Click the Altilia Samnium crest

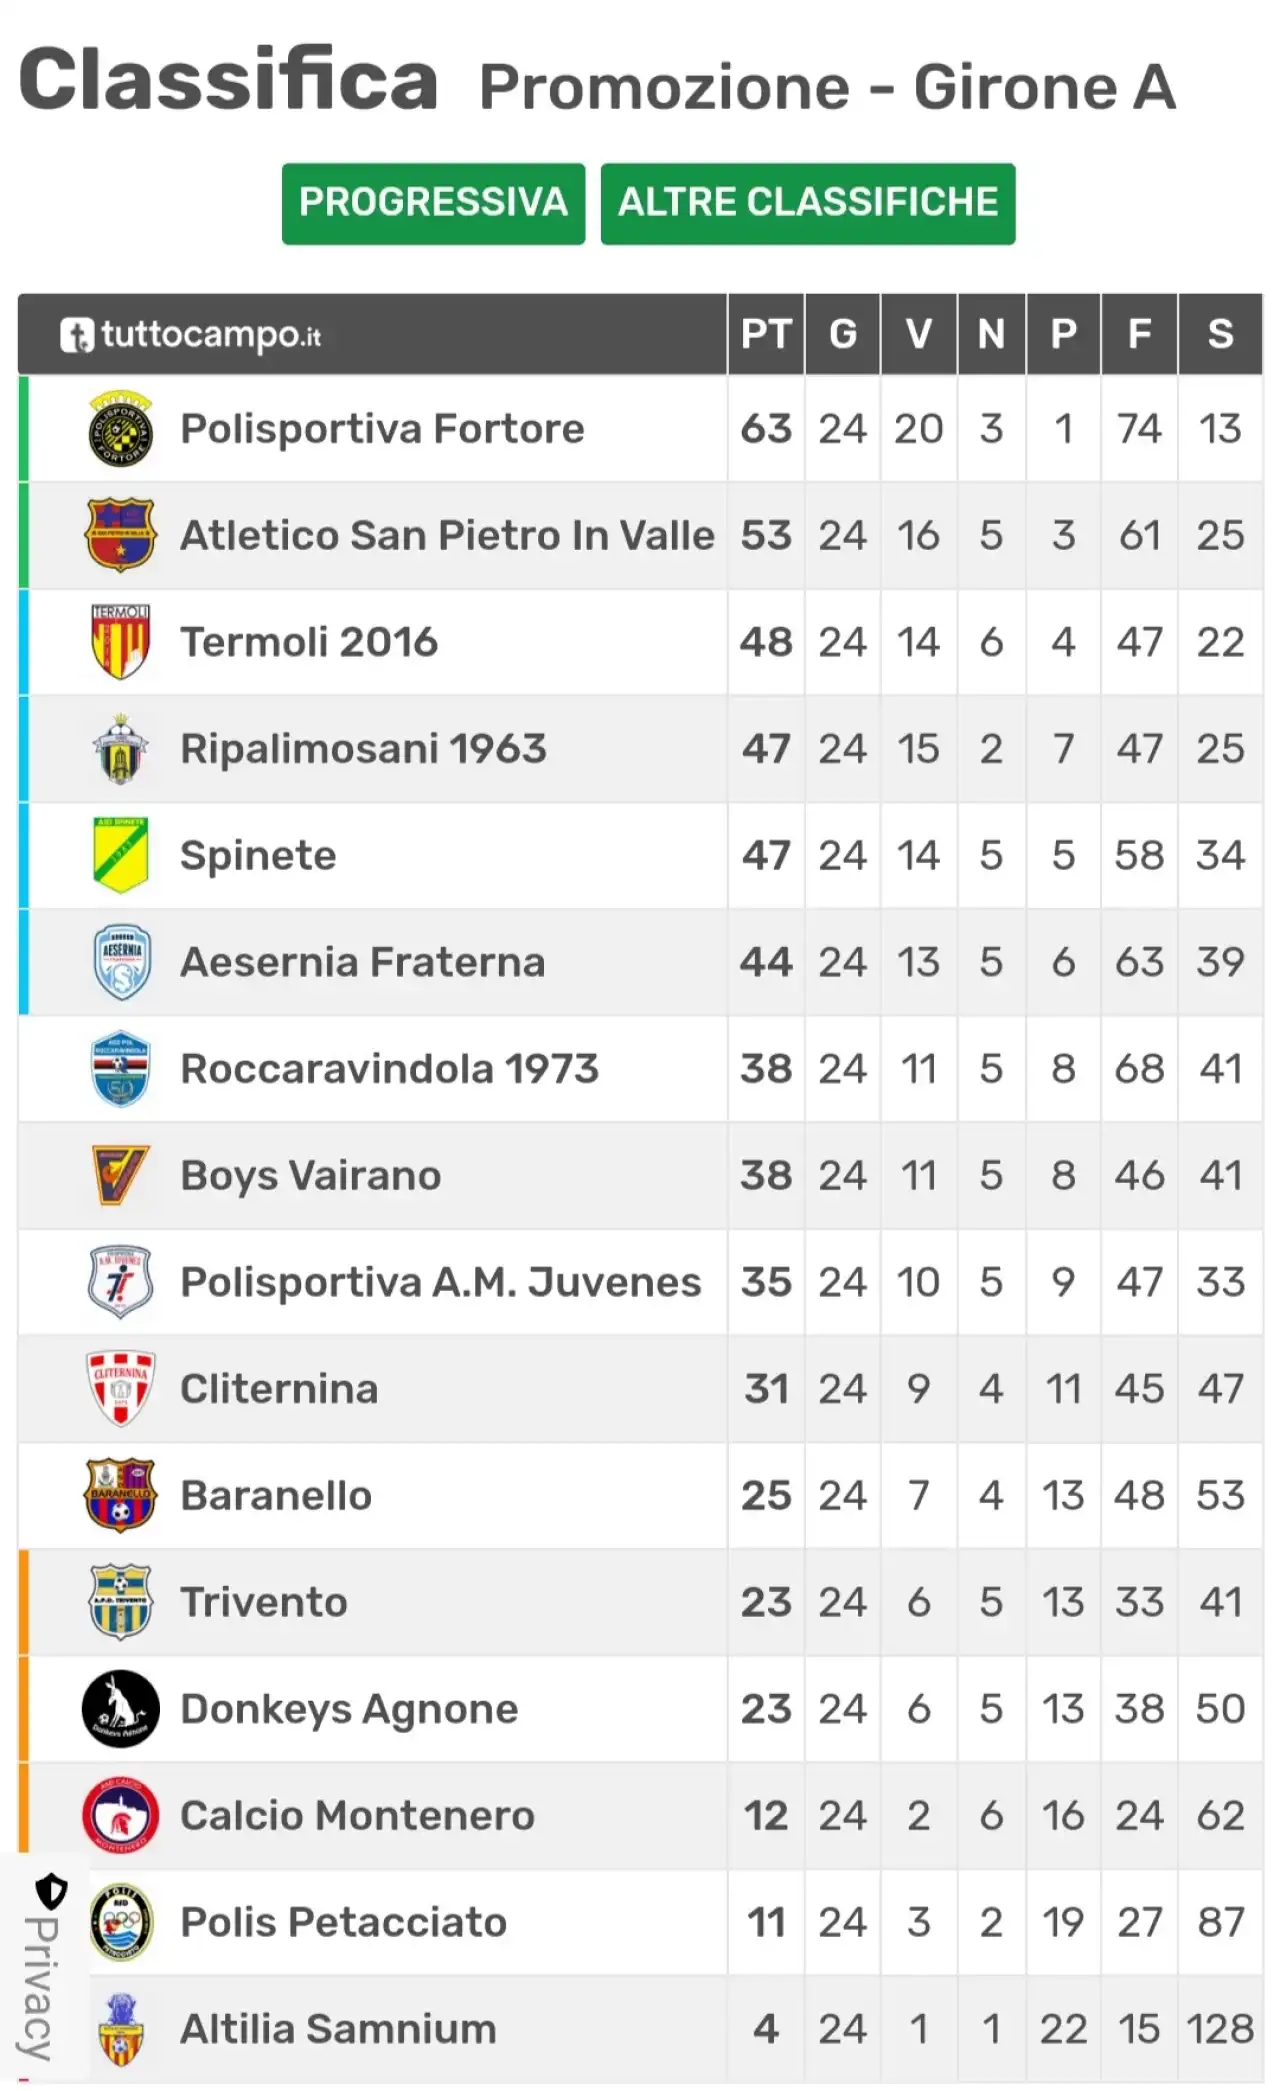coord(120,2029)
